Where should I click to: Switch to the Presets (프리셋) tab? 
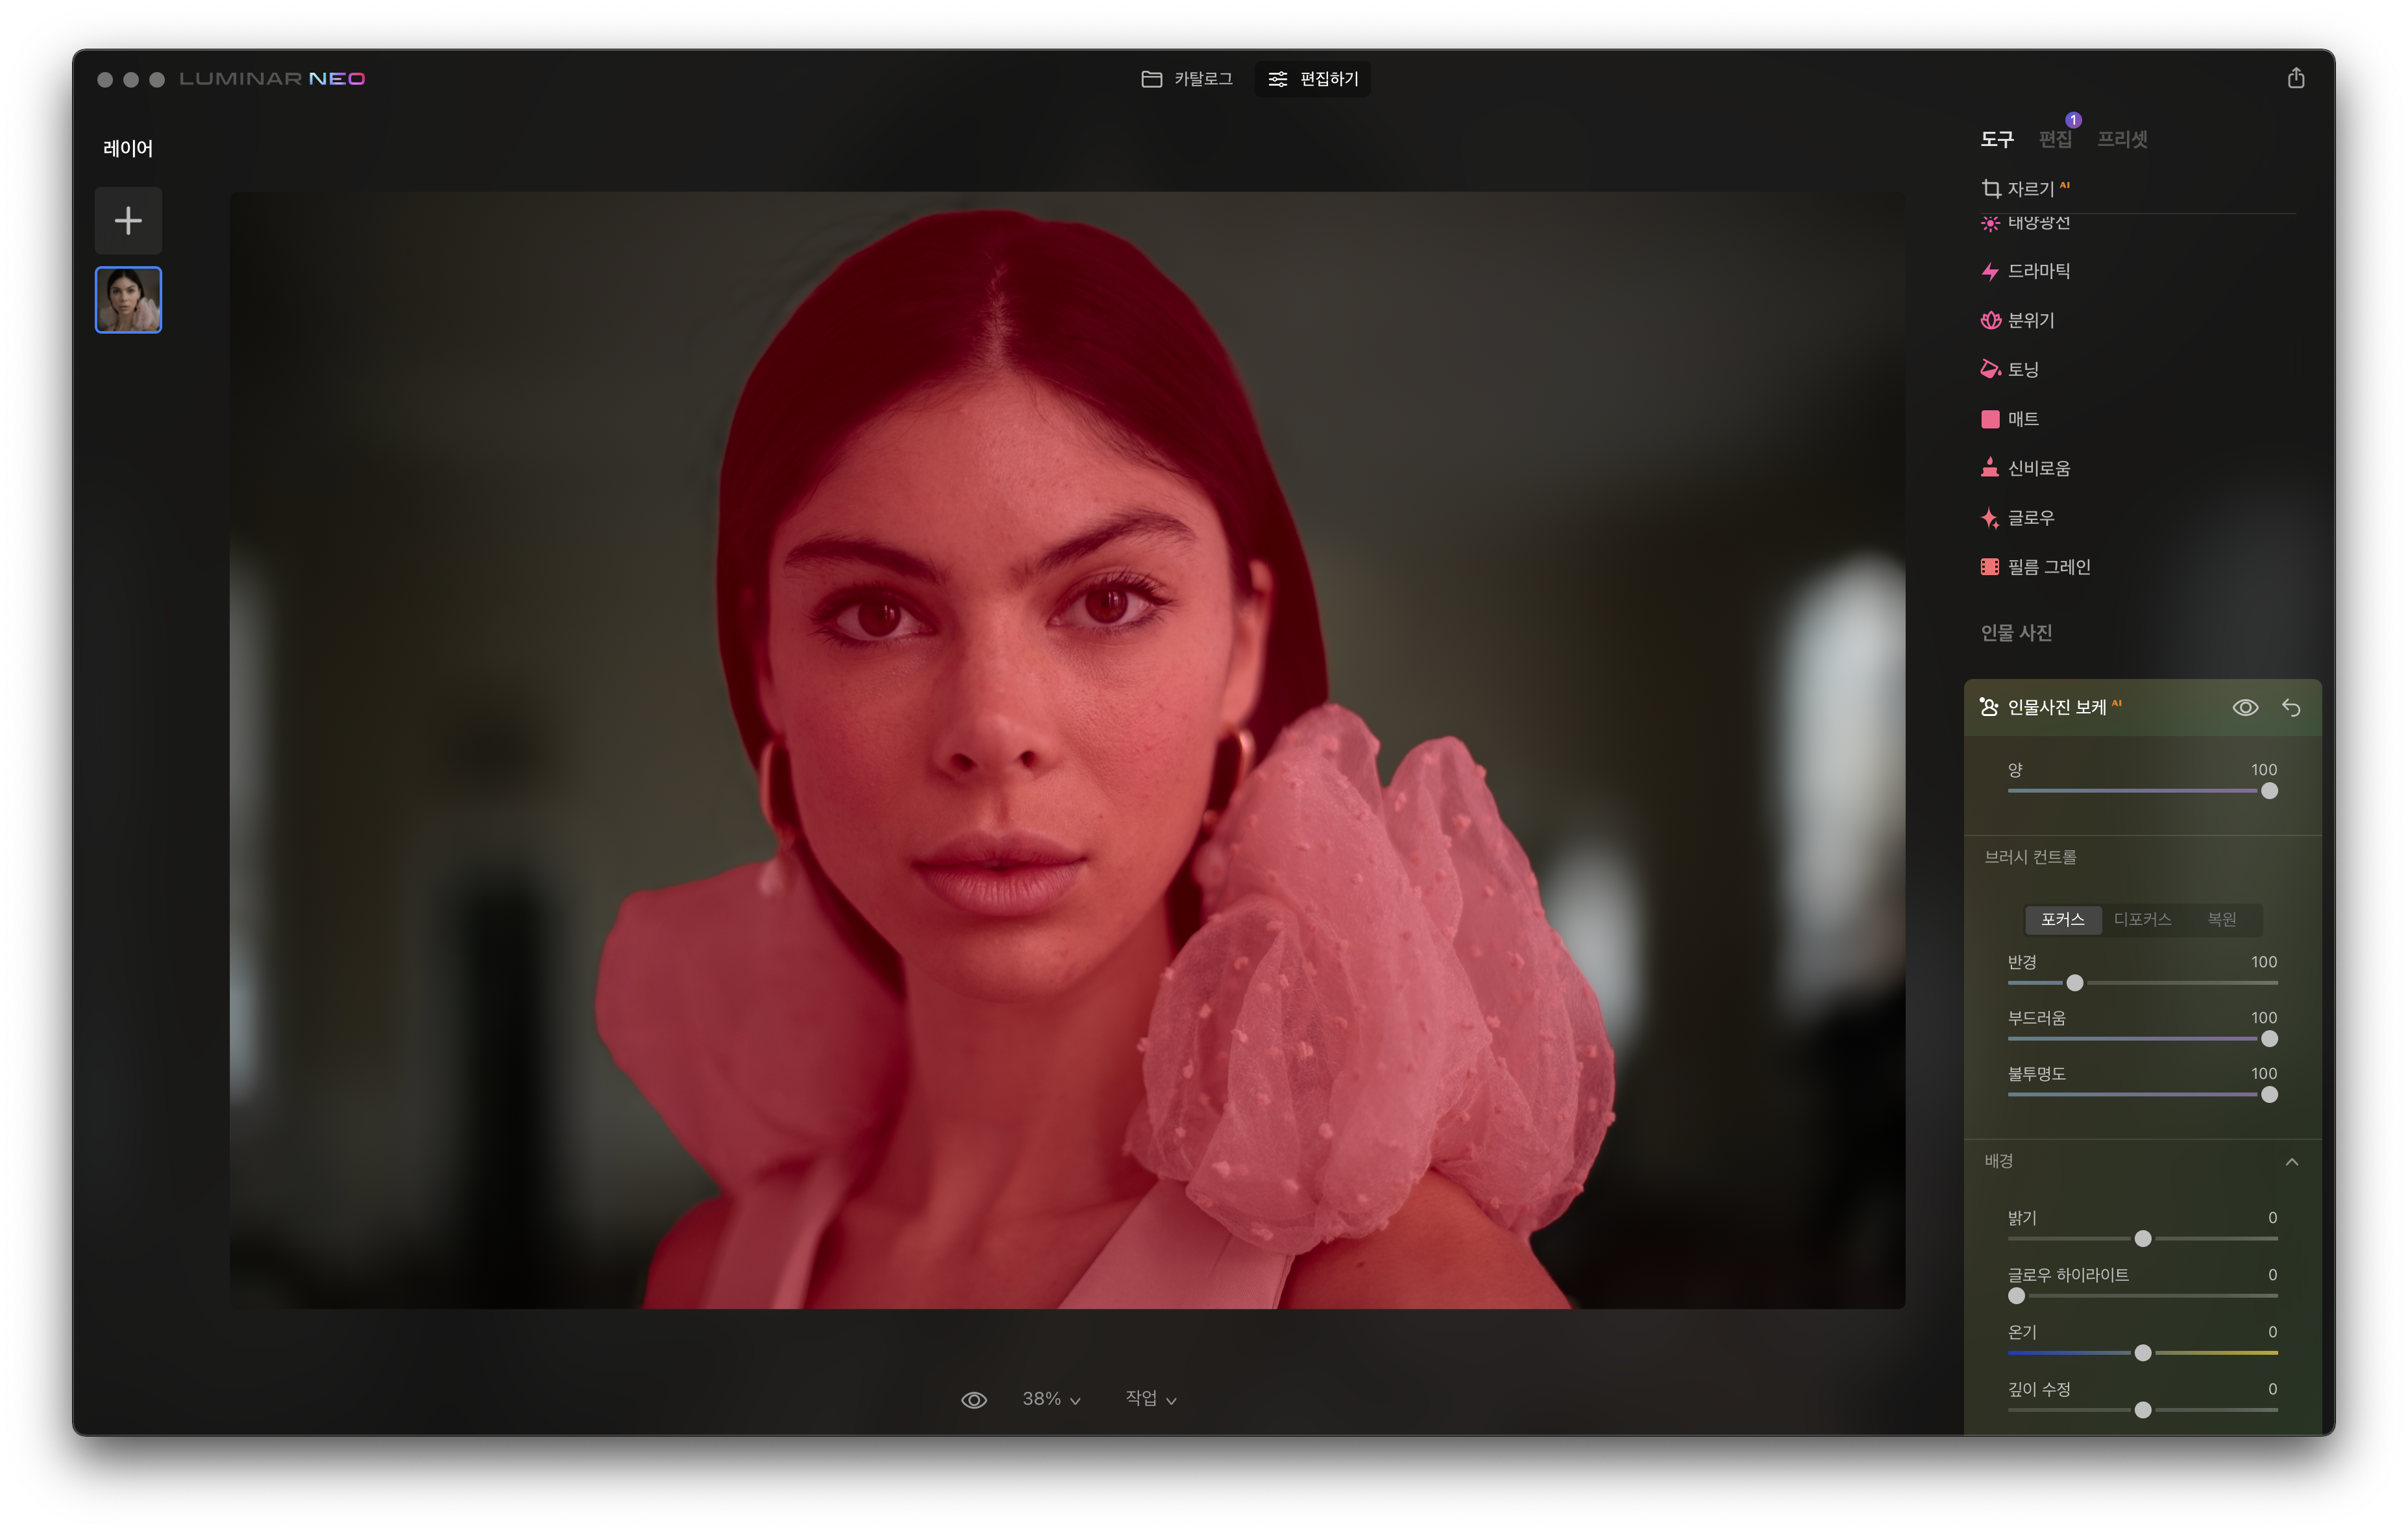coord(2121,140)
